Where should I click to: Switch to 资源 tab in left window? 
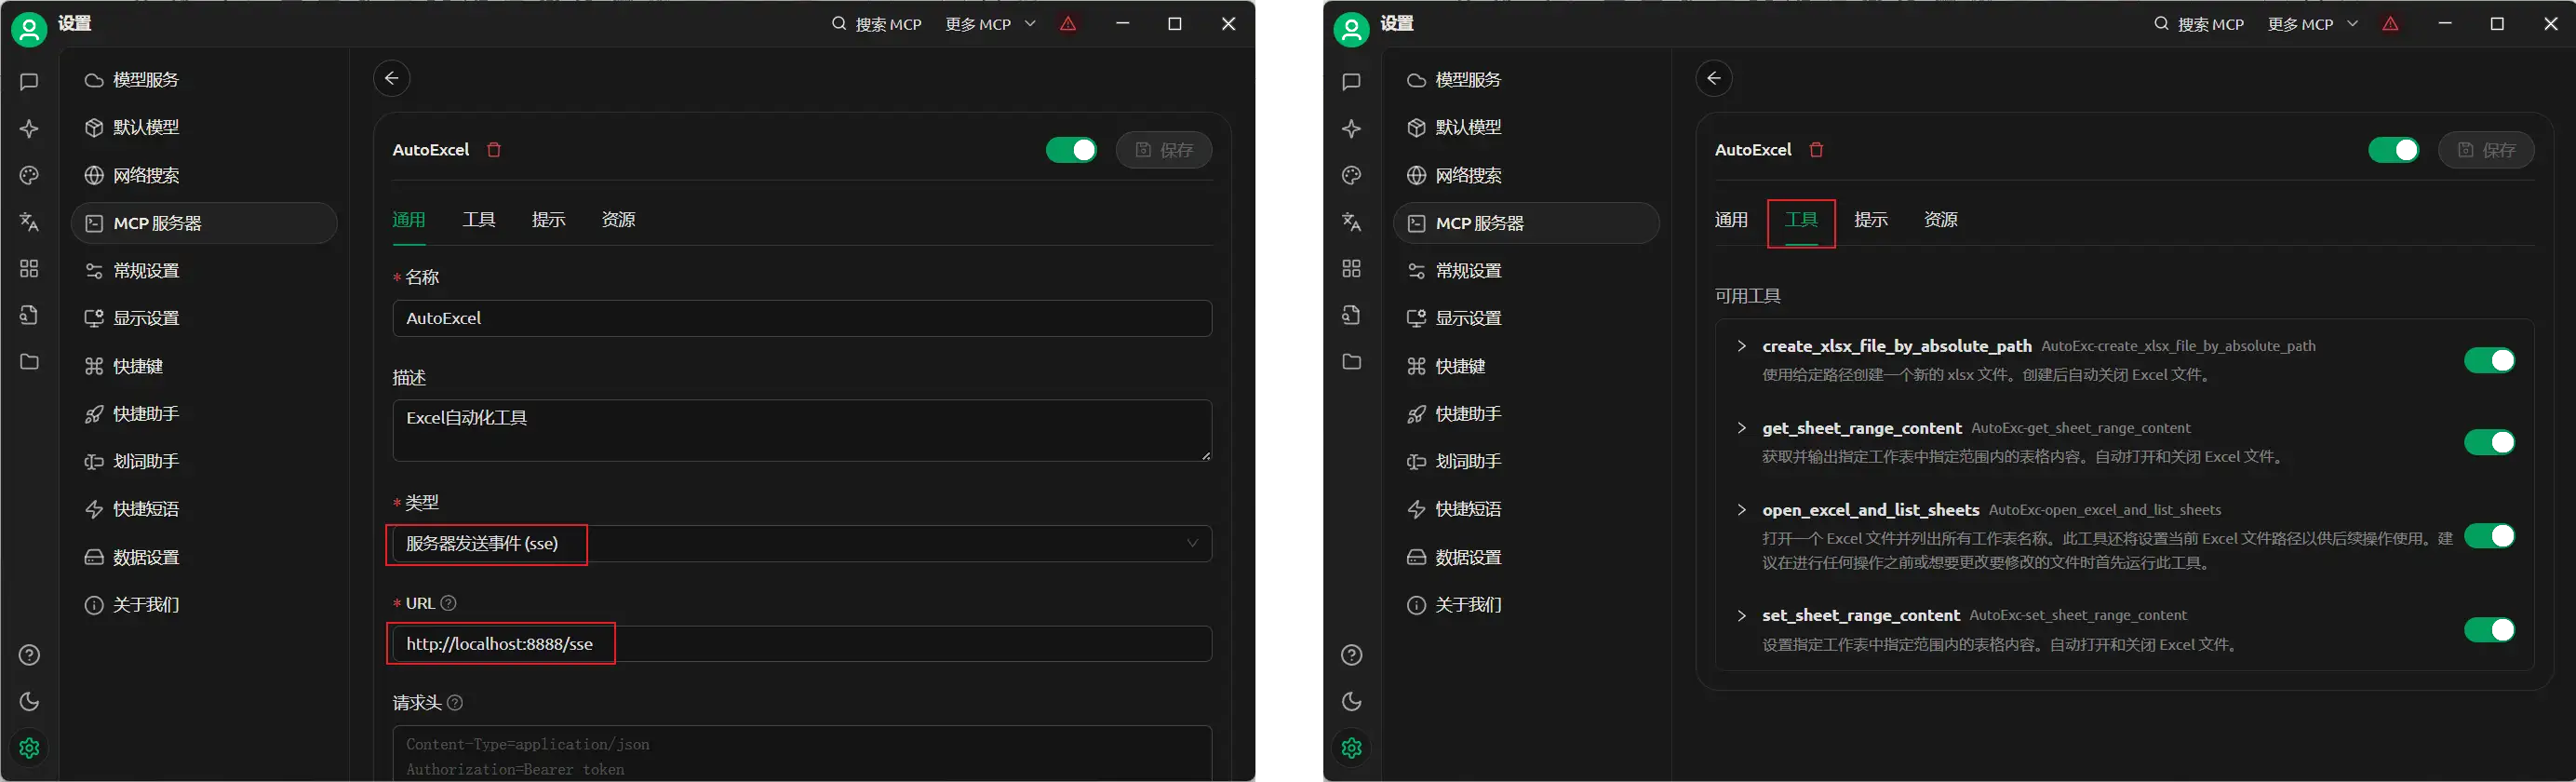(618, 220)
